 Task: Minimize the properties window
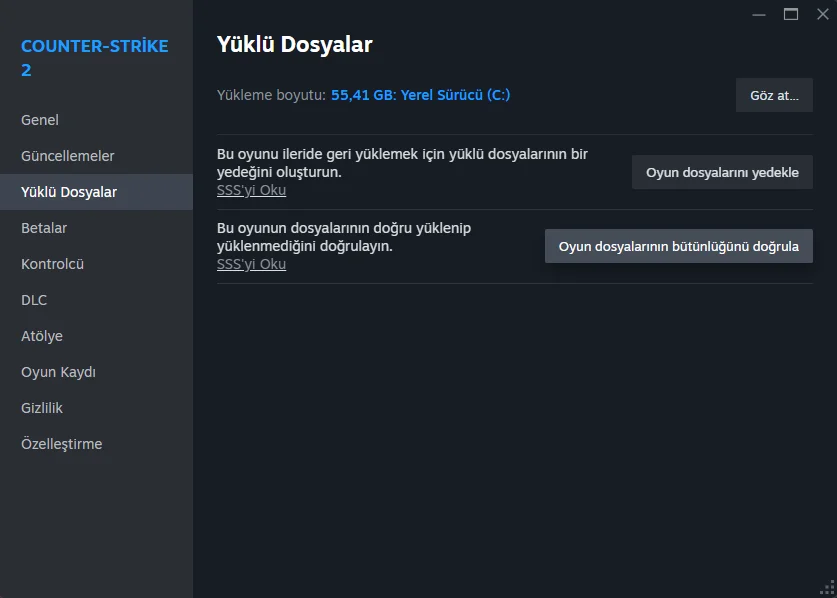759,14
